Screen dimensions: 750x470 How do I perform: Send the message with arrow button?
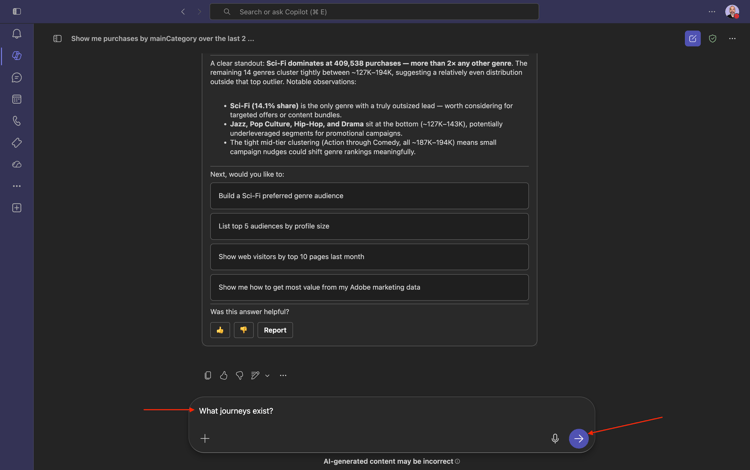pos(579,438)
